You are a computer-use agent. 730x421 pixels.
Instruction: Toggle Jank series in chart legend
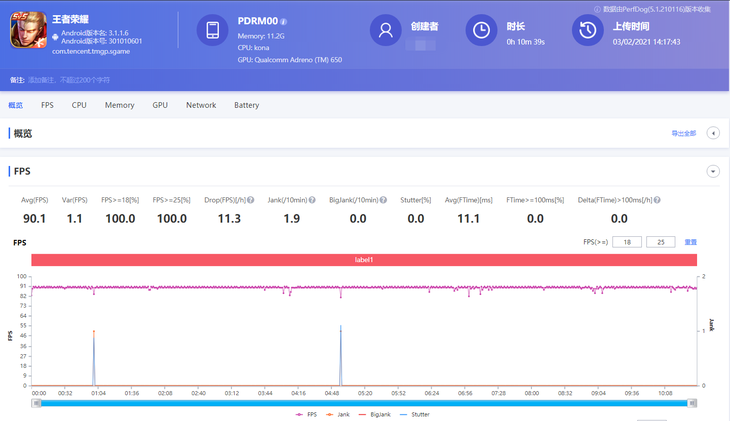tap(338, 414)
